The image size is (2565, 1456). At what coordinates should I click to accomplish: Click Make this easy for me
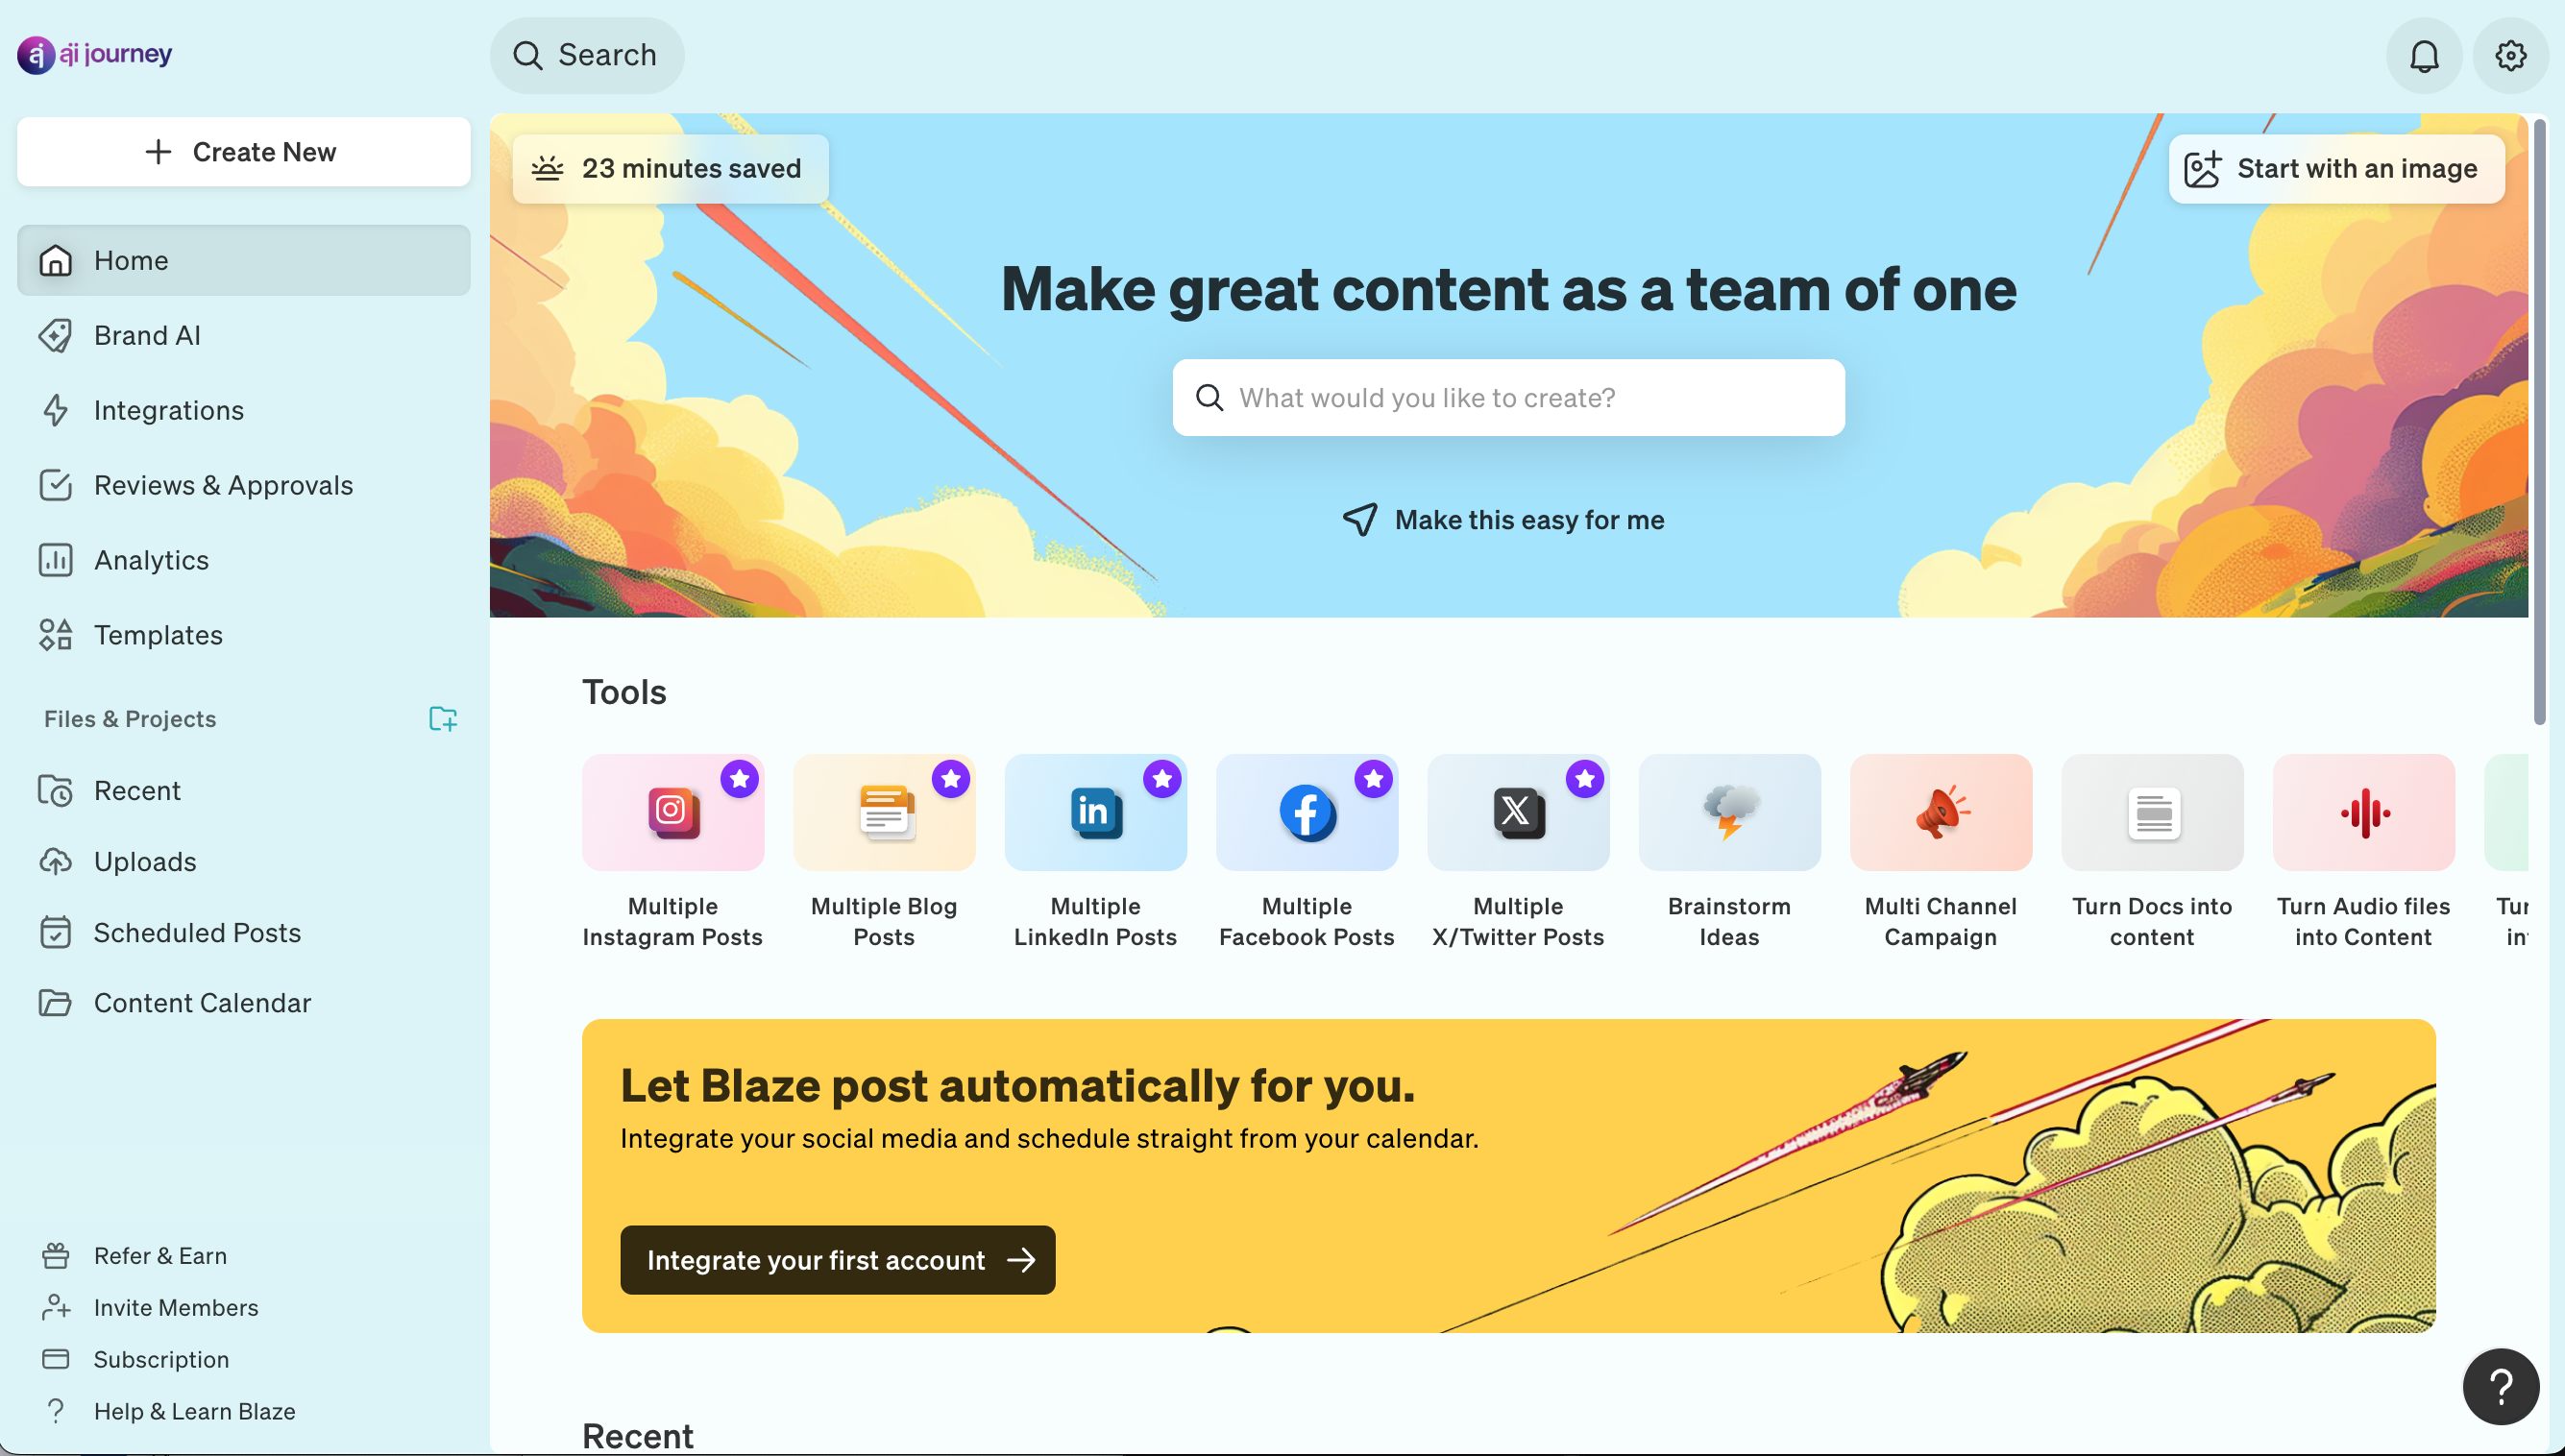pyautogui.click(x=1503, y=520)
